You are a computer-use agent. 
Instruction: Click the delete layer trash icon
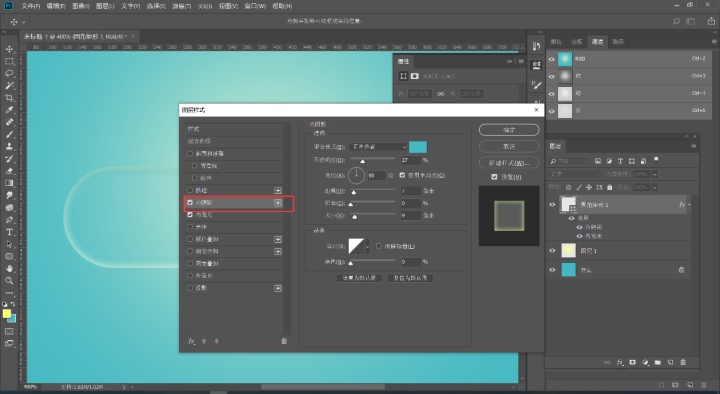(x=683, y=362)
